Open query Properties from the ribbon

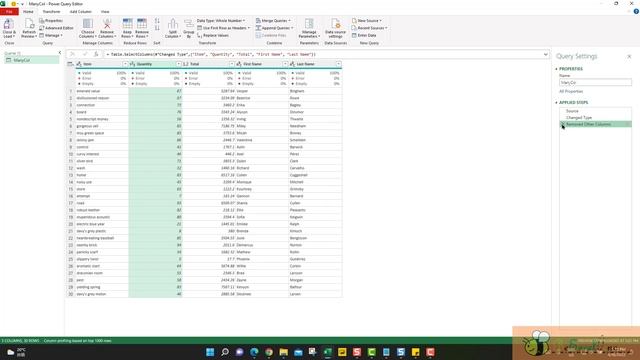[51, 20]
